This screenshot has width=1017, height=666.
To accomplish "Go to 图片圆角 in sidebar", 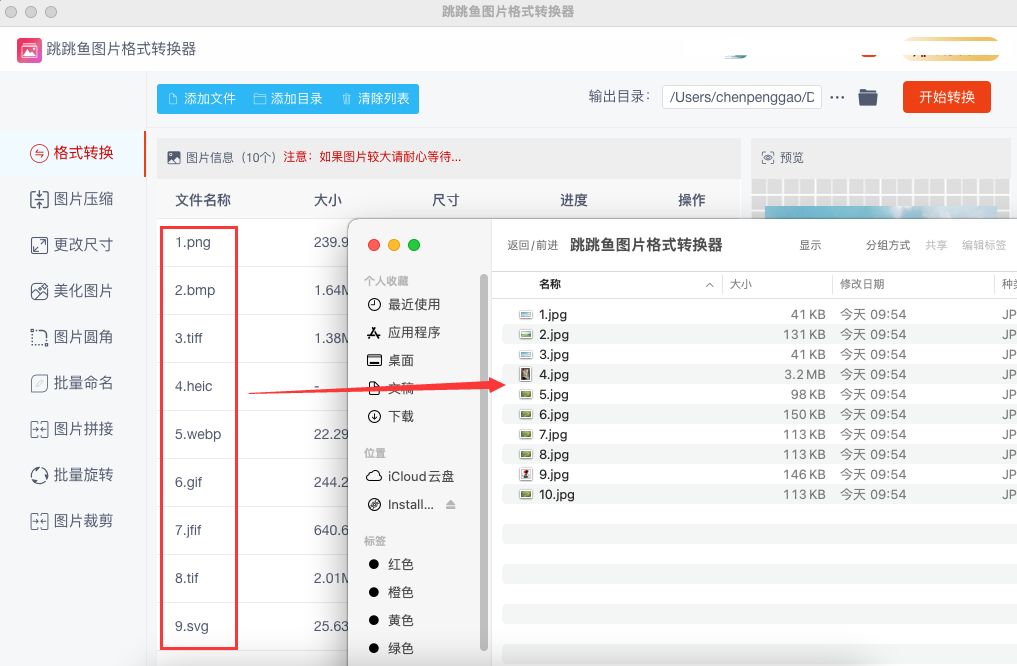I will tap(72, 337).
